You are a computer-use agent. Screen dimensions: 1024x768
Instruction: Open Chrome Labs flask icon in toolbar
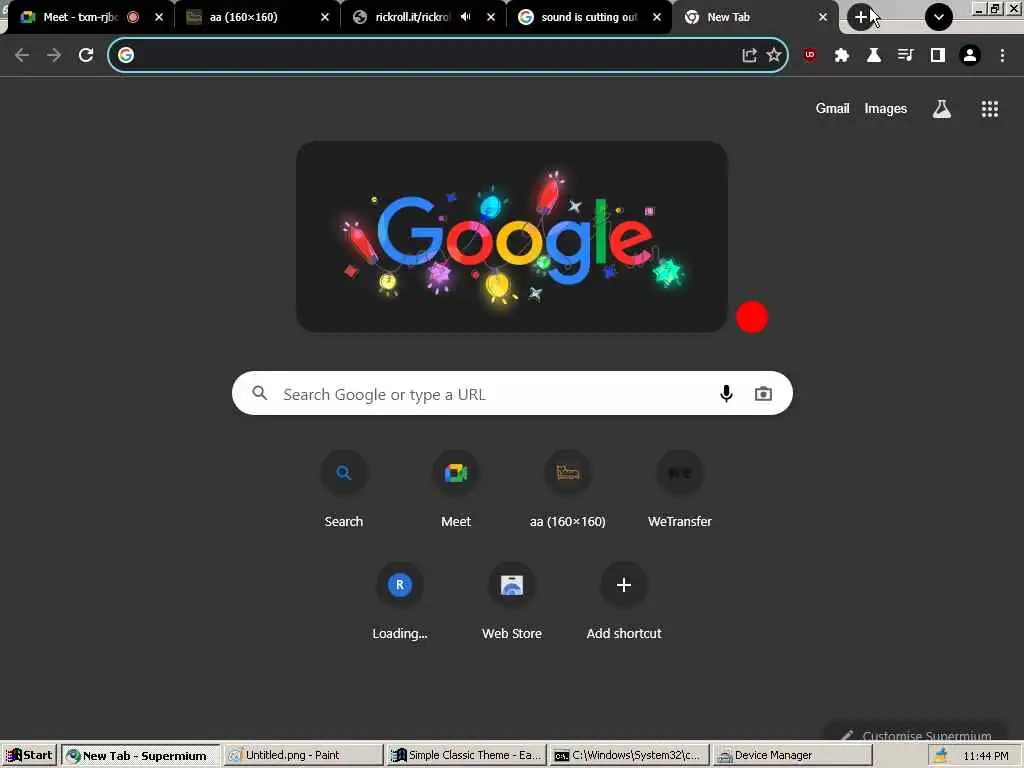click(x=874, y=56)
